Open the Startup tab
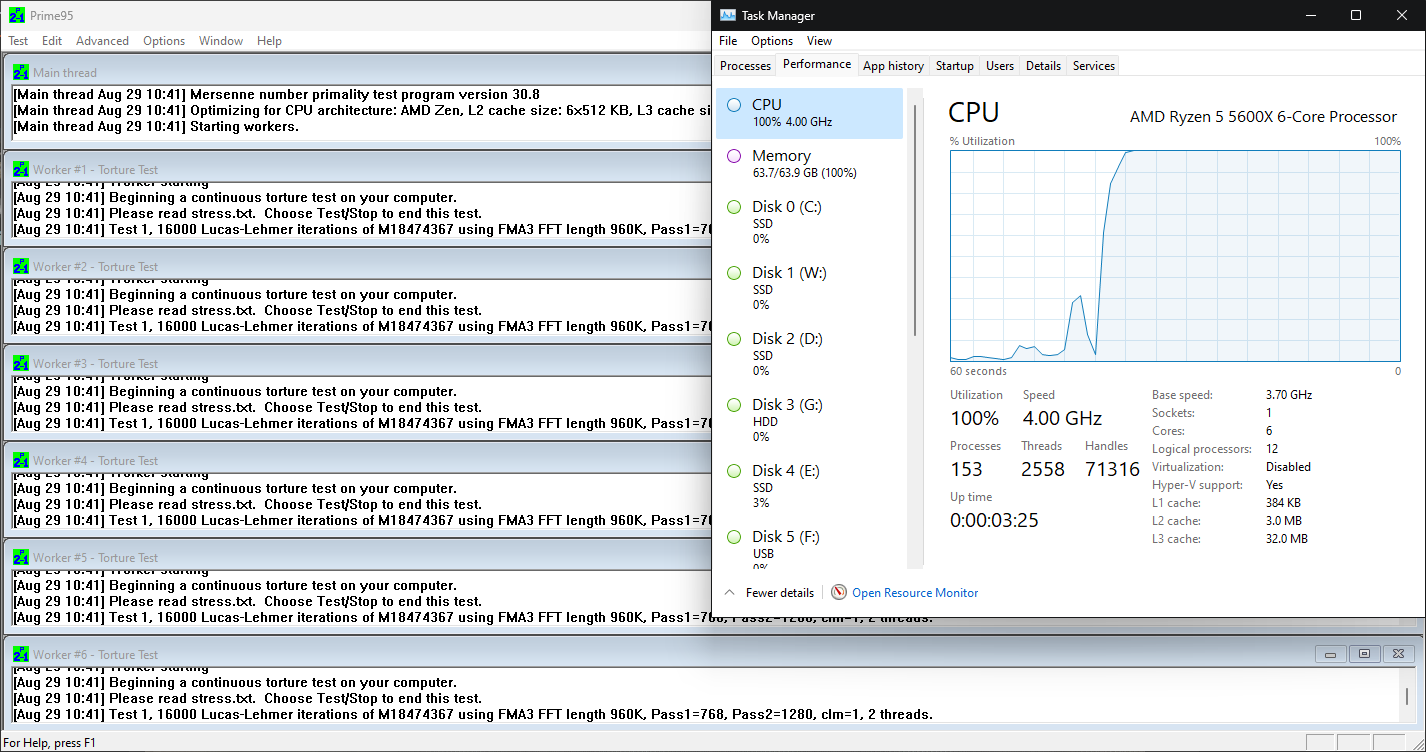The height and width of the screenshot is (752, 1426). tap(955, 66)
